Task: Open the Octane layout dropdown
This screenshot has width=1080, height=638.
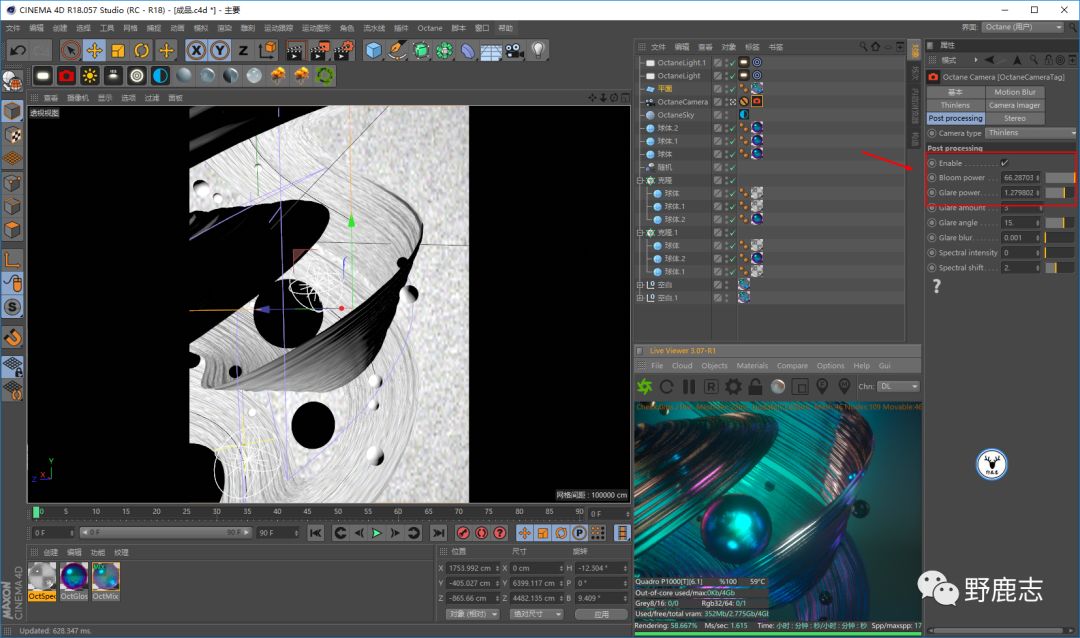Action: 1022,28
